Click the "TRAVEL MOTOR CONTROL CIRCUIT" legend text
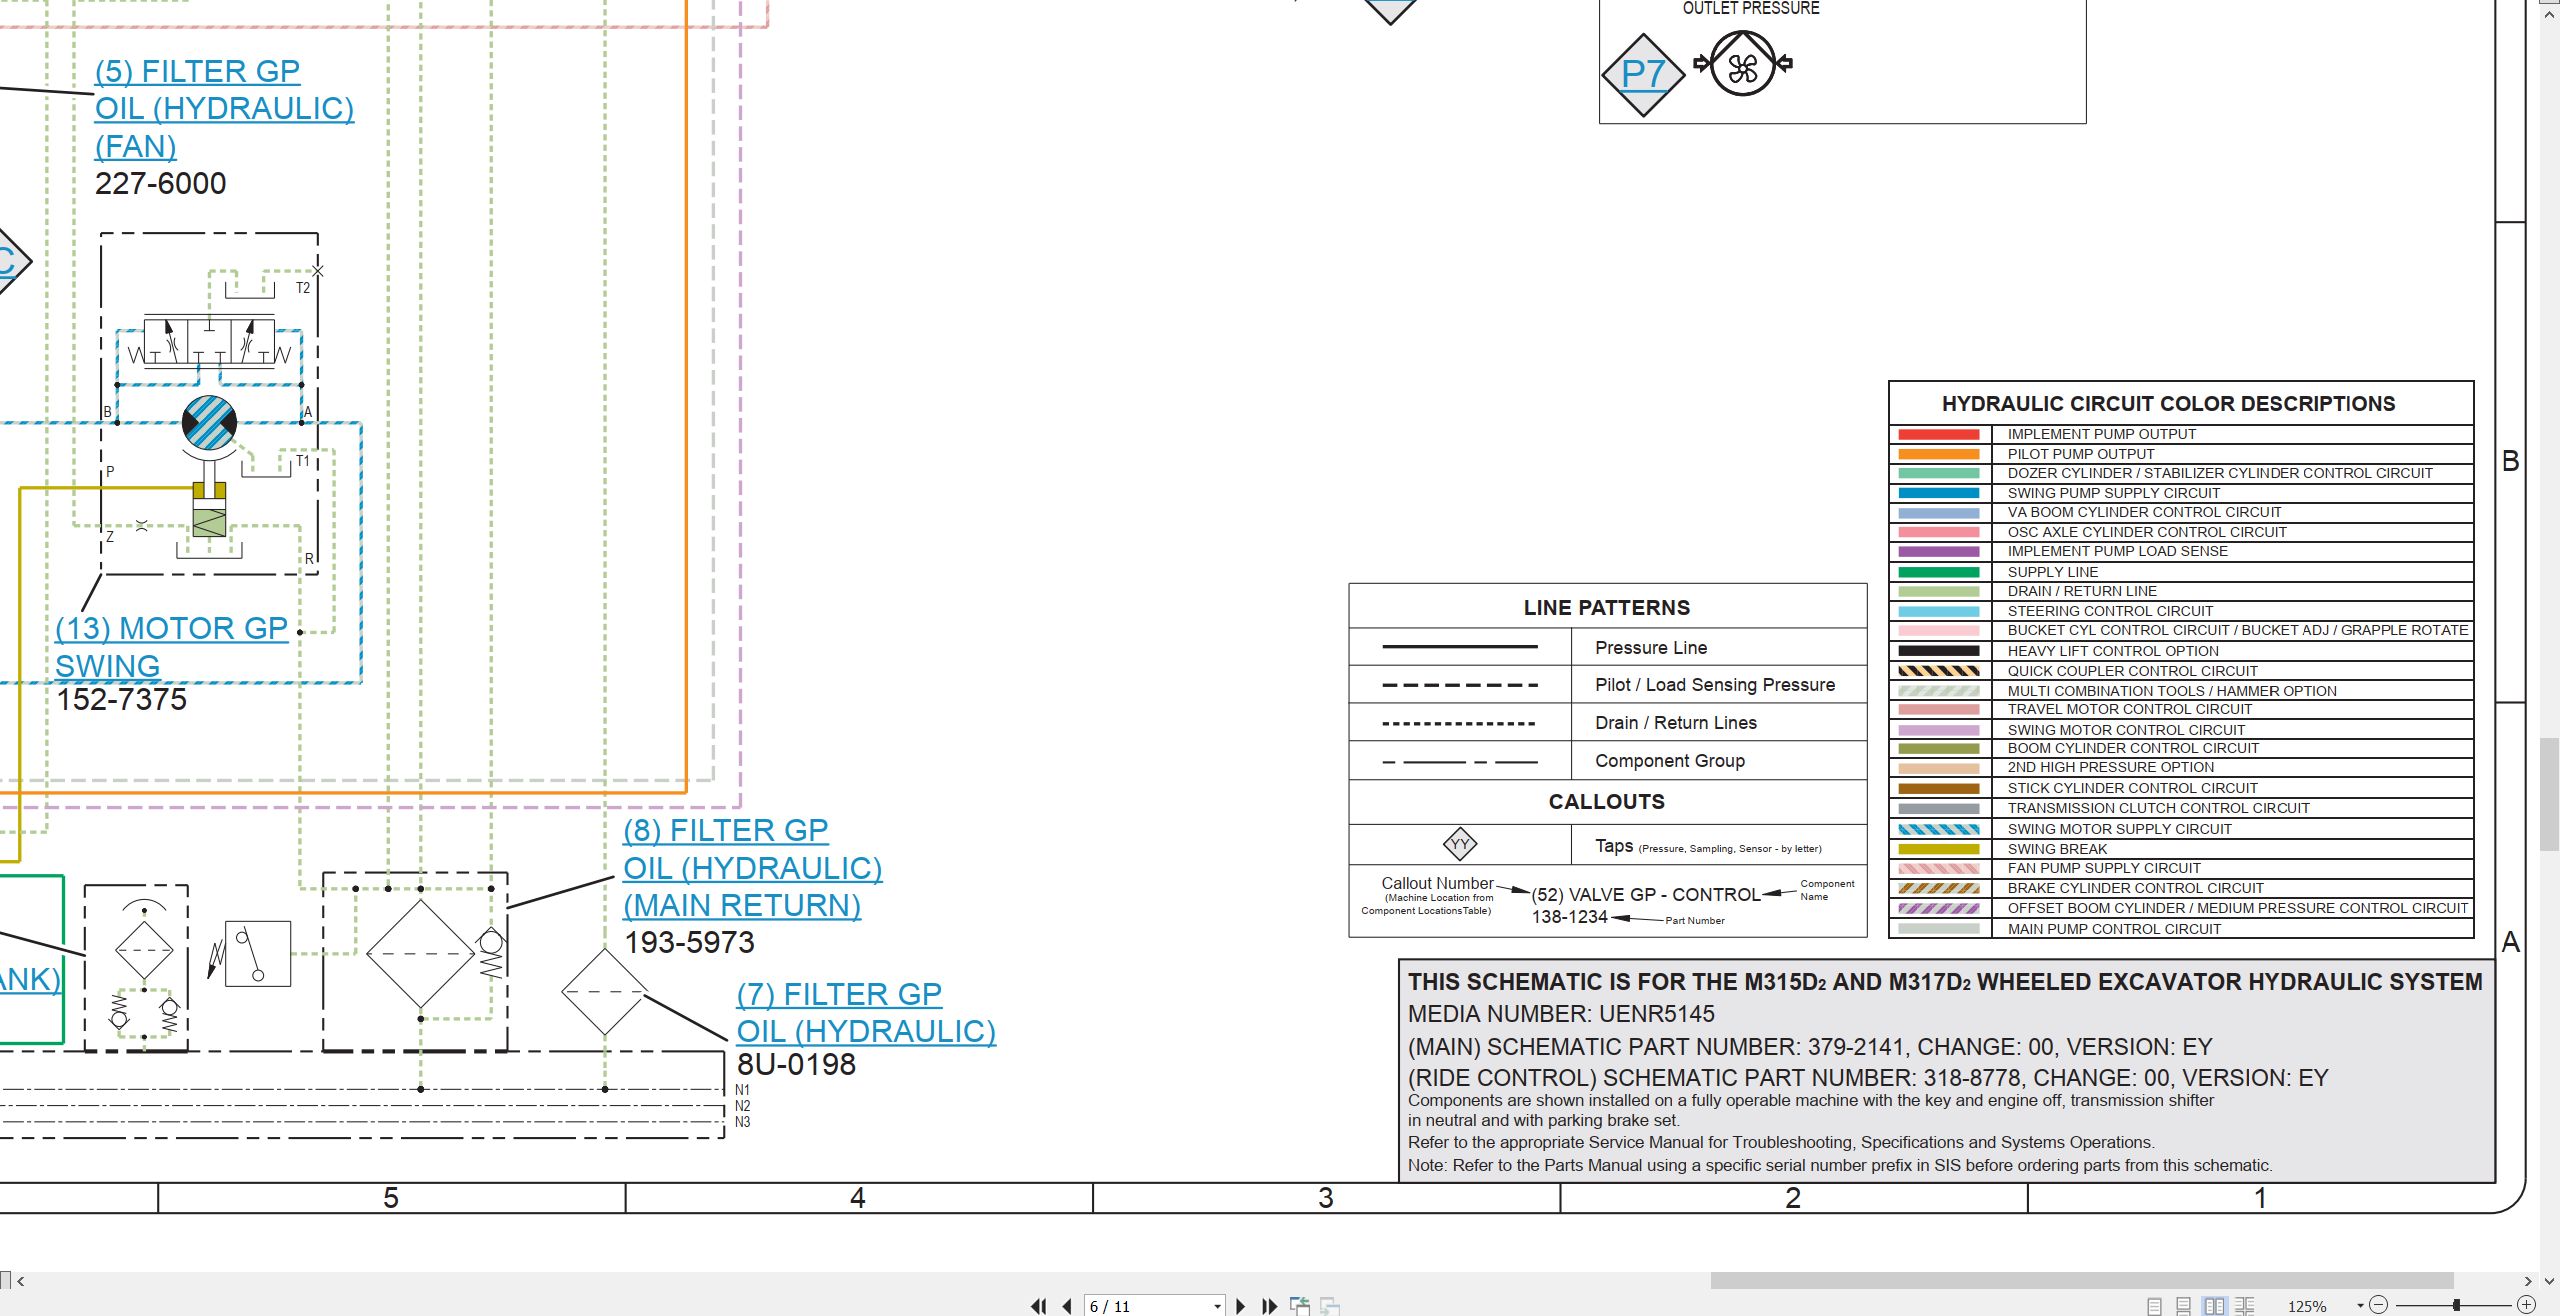The image size is (2560, 1316). (2129, 709)
